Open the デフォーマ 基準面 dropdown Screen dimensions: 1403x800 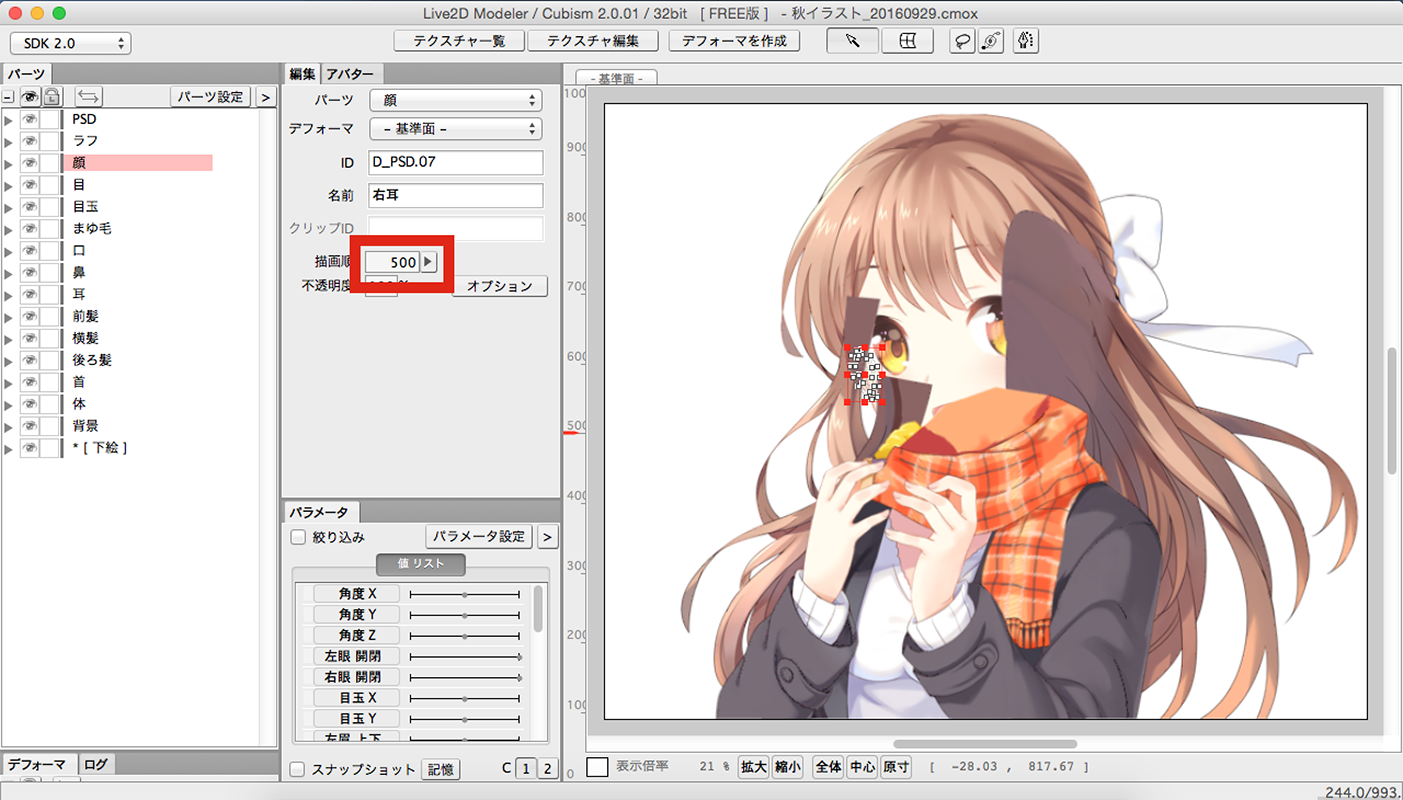click(455, 129)
